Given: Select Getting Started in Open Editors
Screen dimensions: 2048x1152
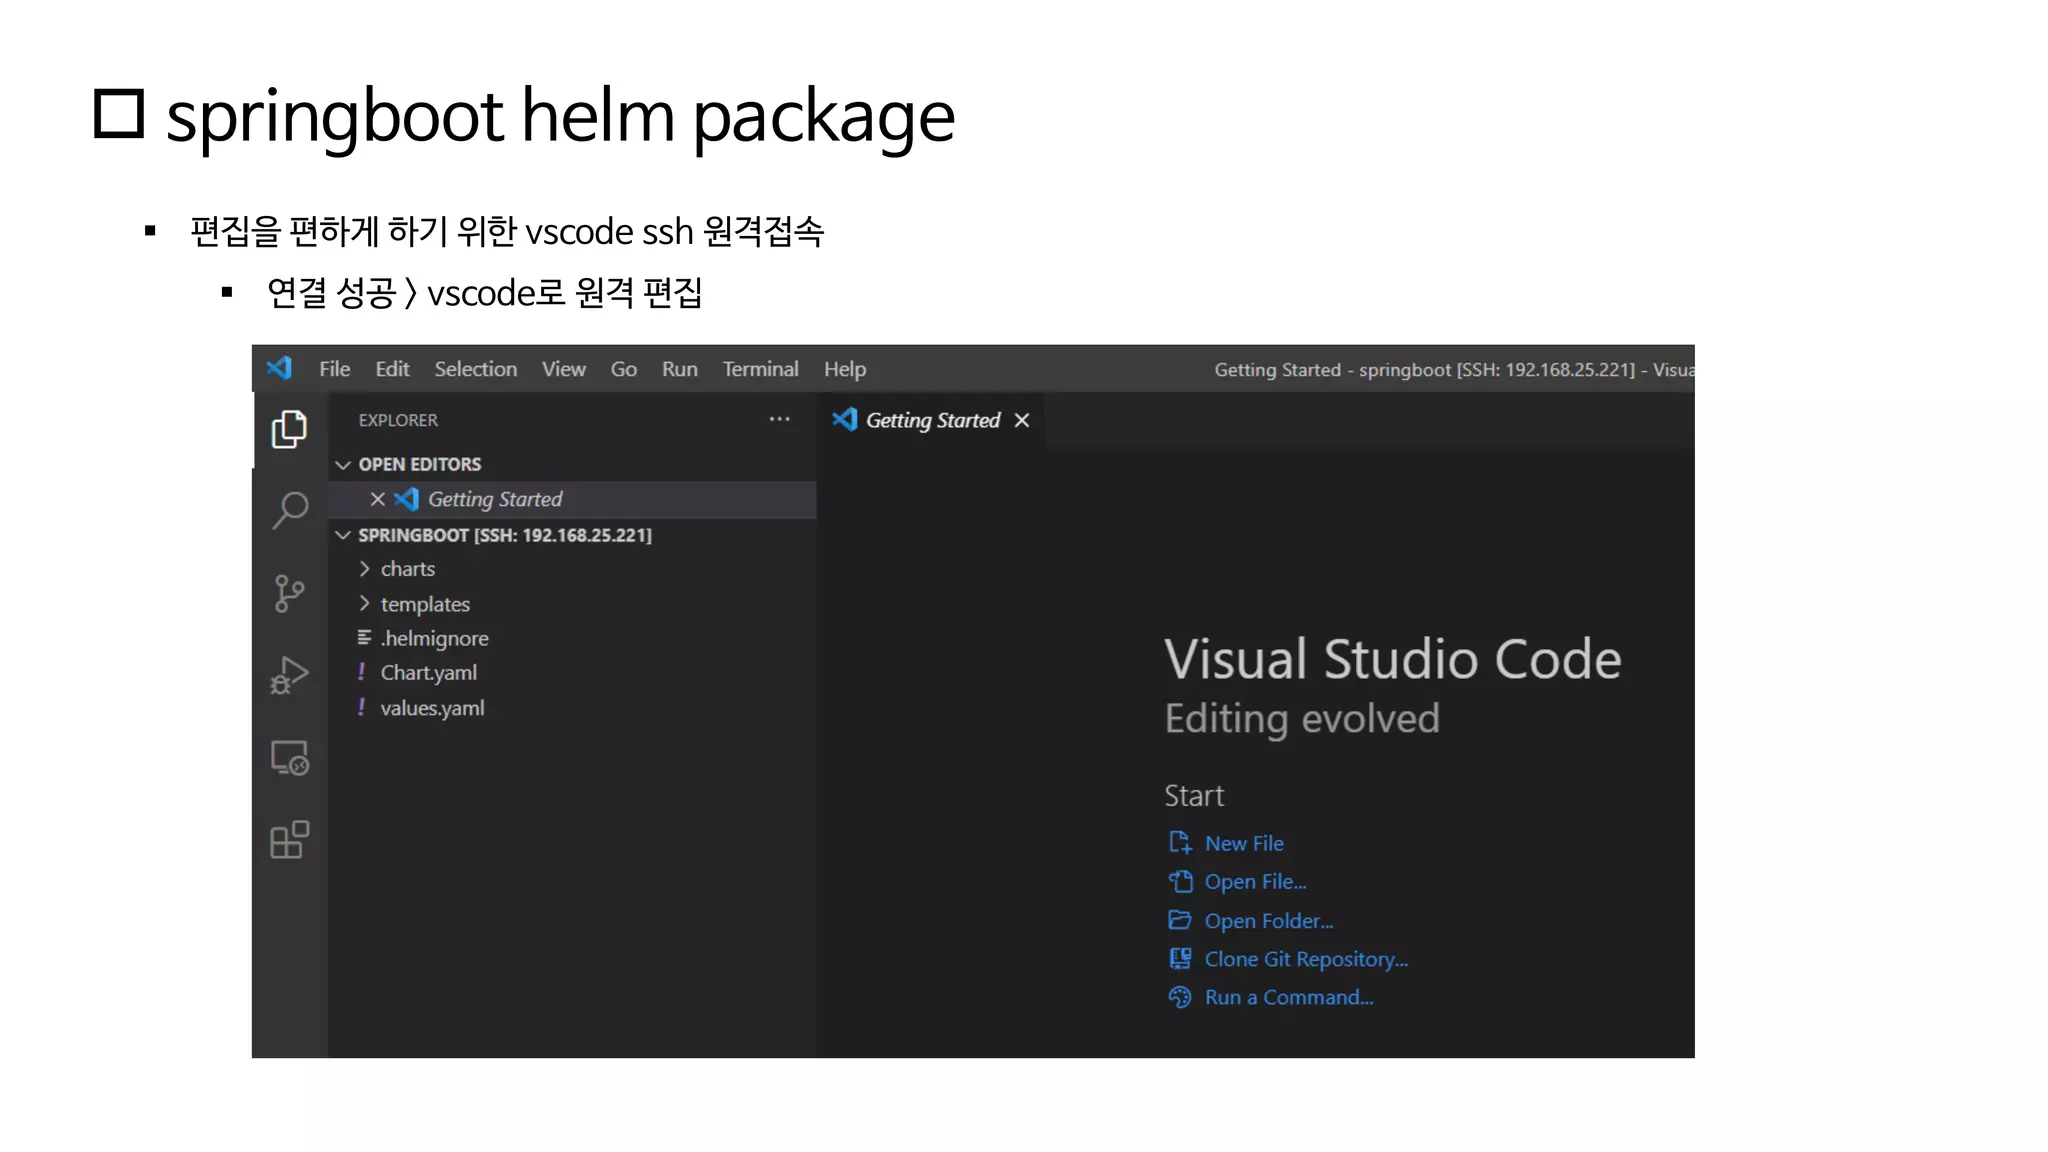Looking at the screenshot, I should pos(573,499).
